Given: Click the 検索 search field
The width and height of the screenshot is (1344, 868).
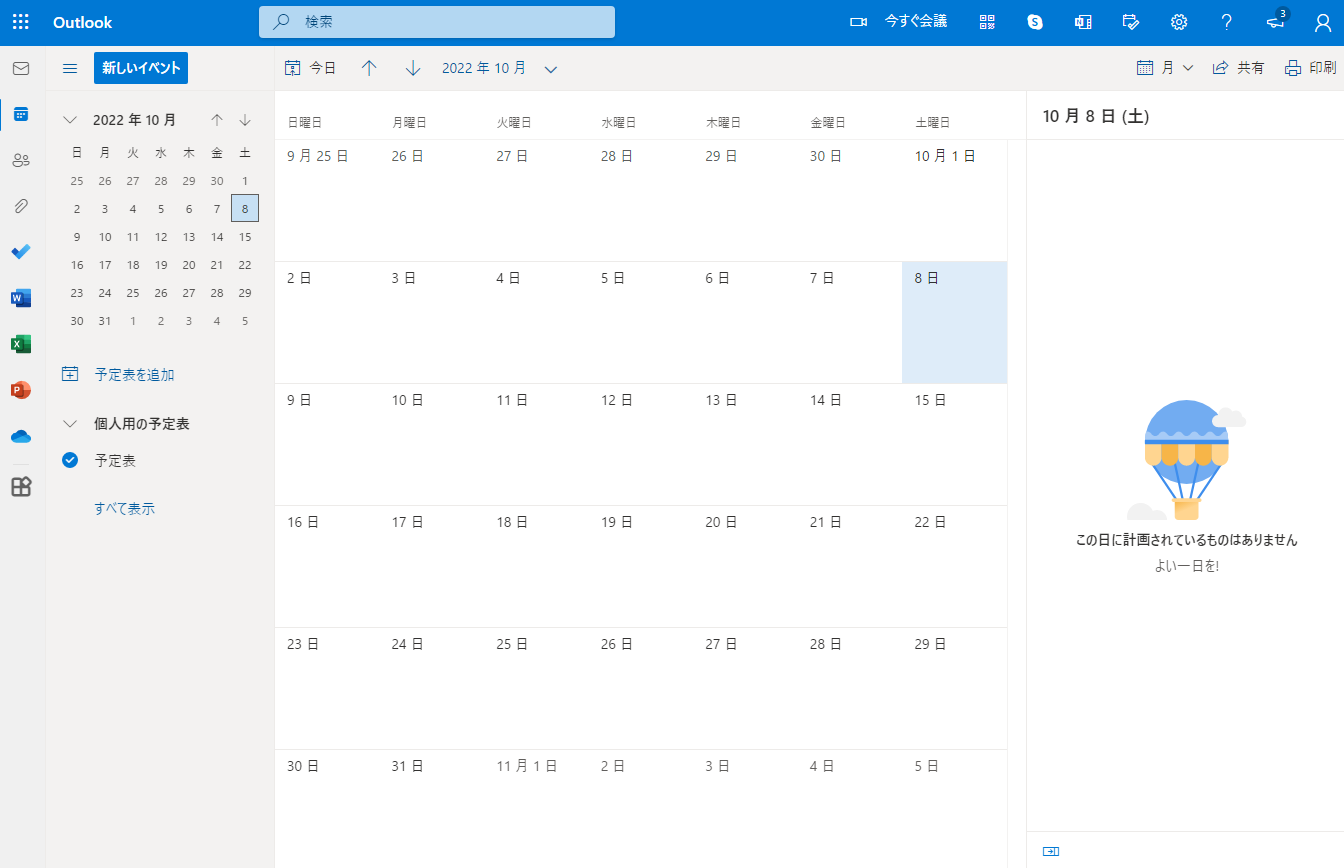Looking at the screenshot, I should click(437, 22).
